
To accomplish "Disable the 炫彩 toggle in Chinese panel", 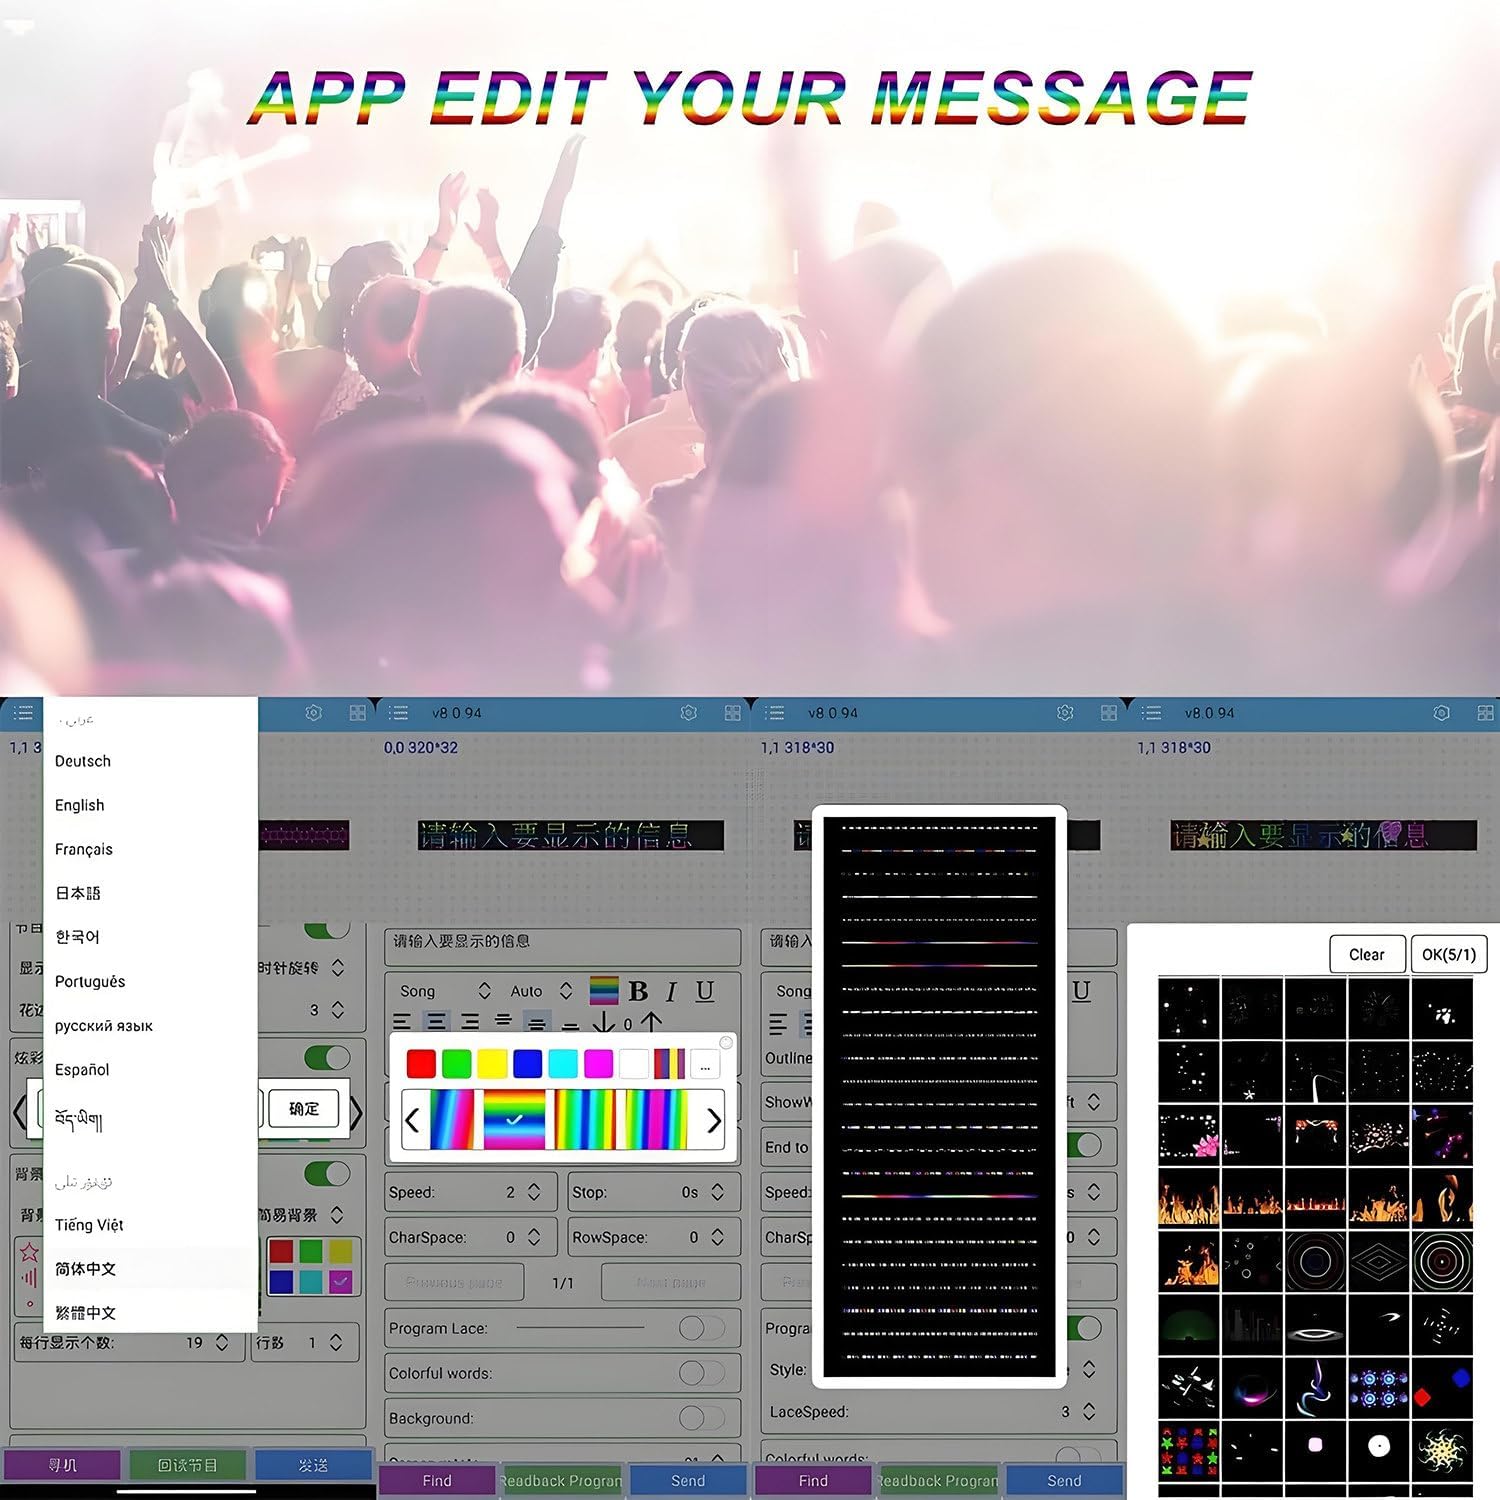I will [327, 1057].
